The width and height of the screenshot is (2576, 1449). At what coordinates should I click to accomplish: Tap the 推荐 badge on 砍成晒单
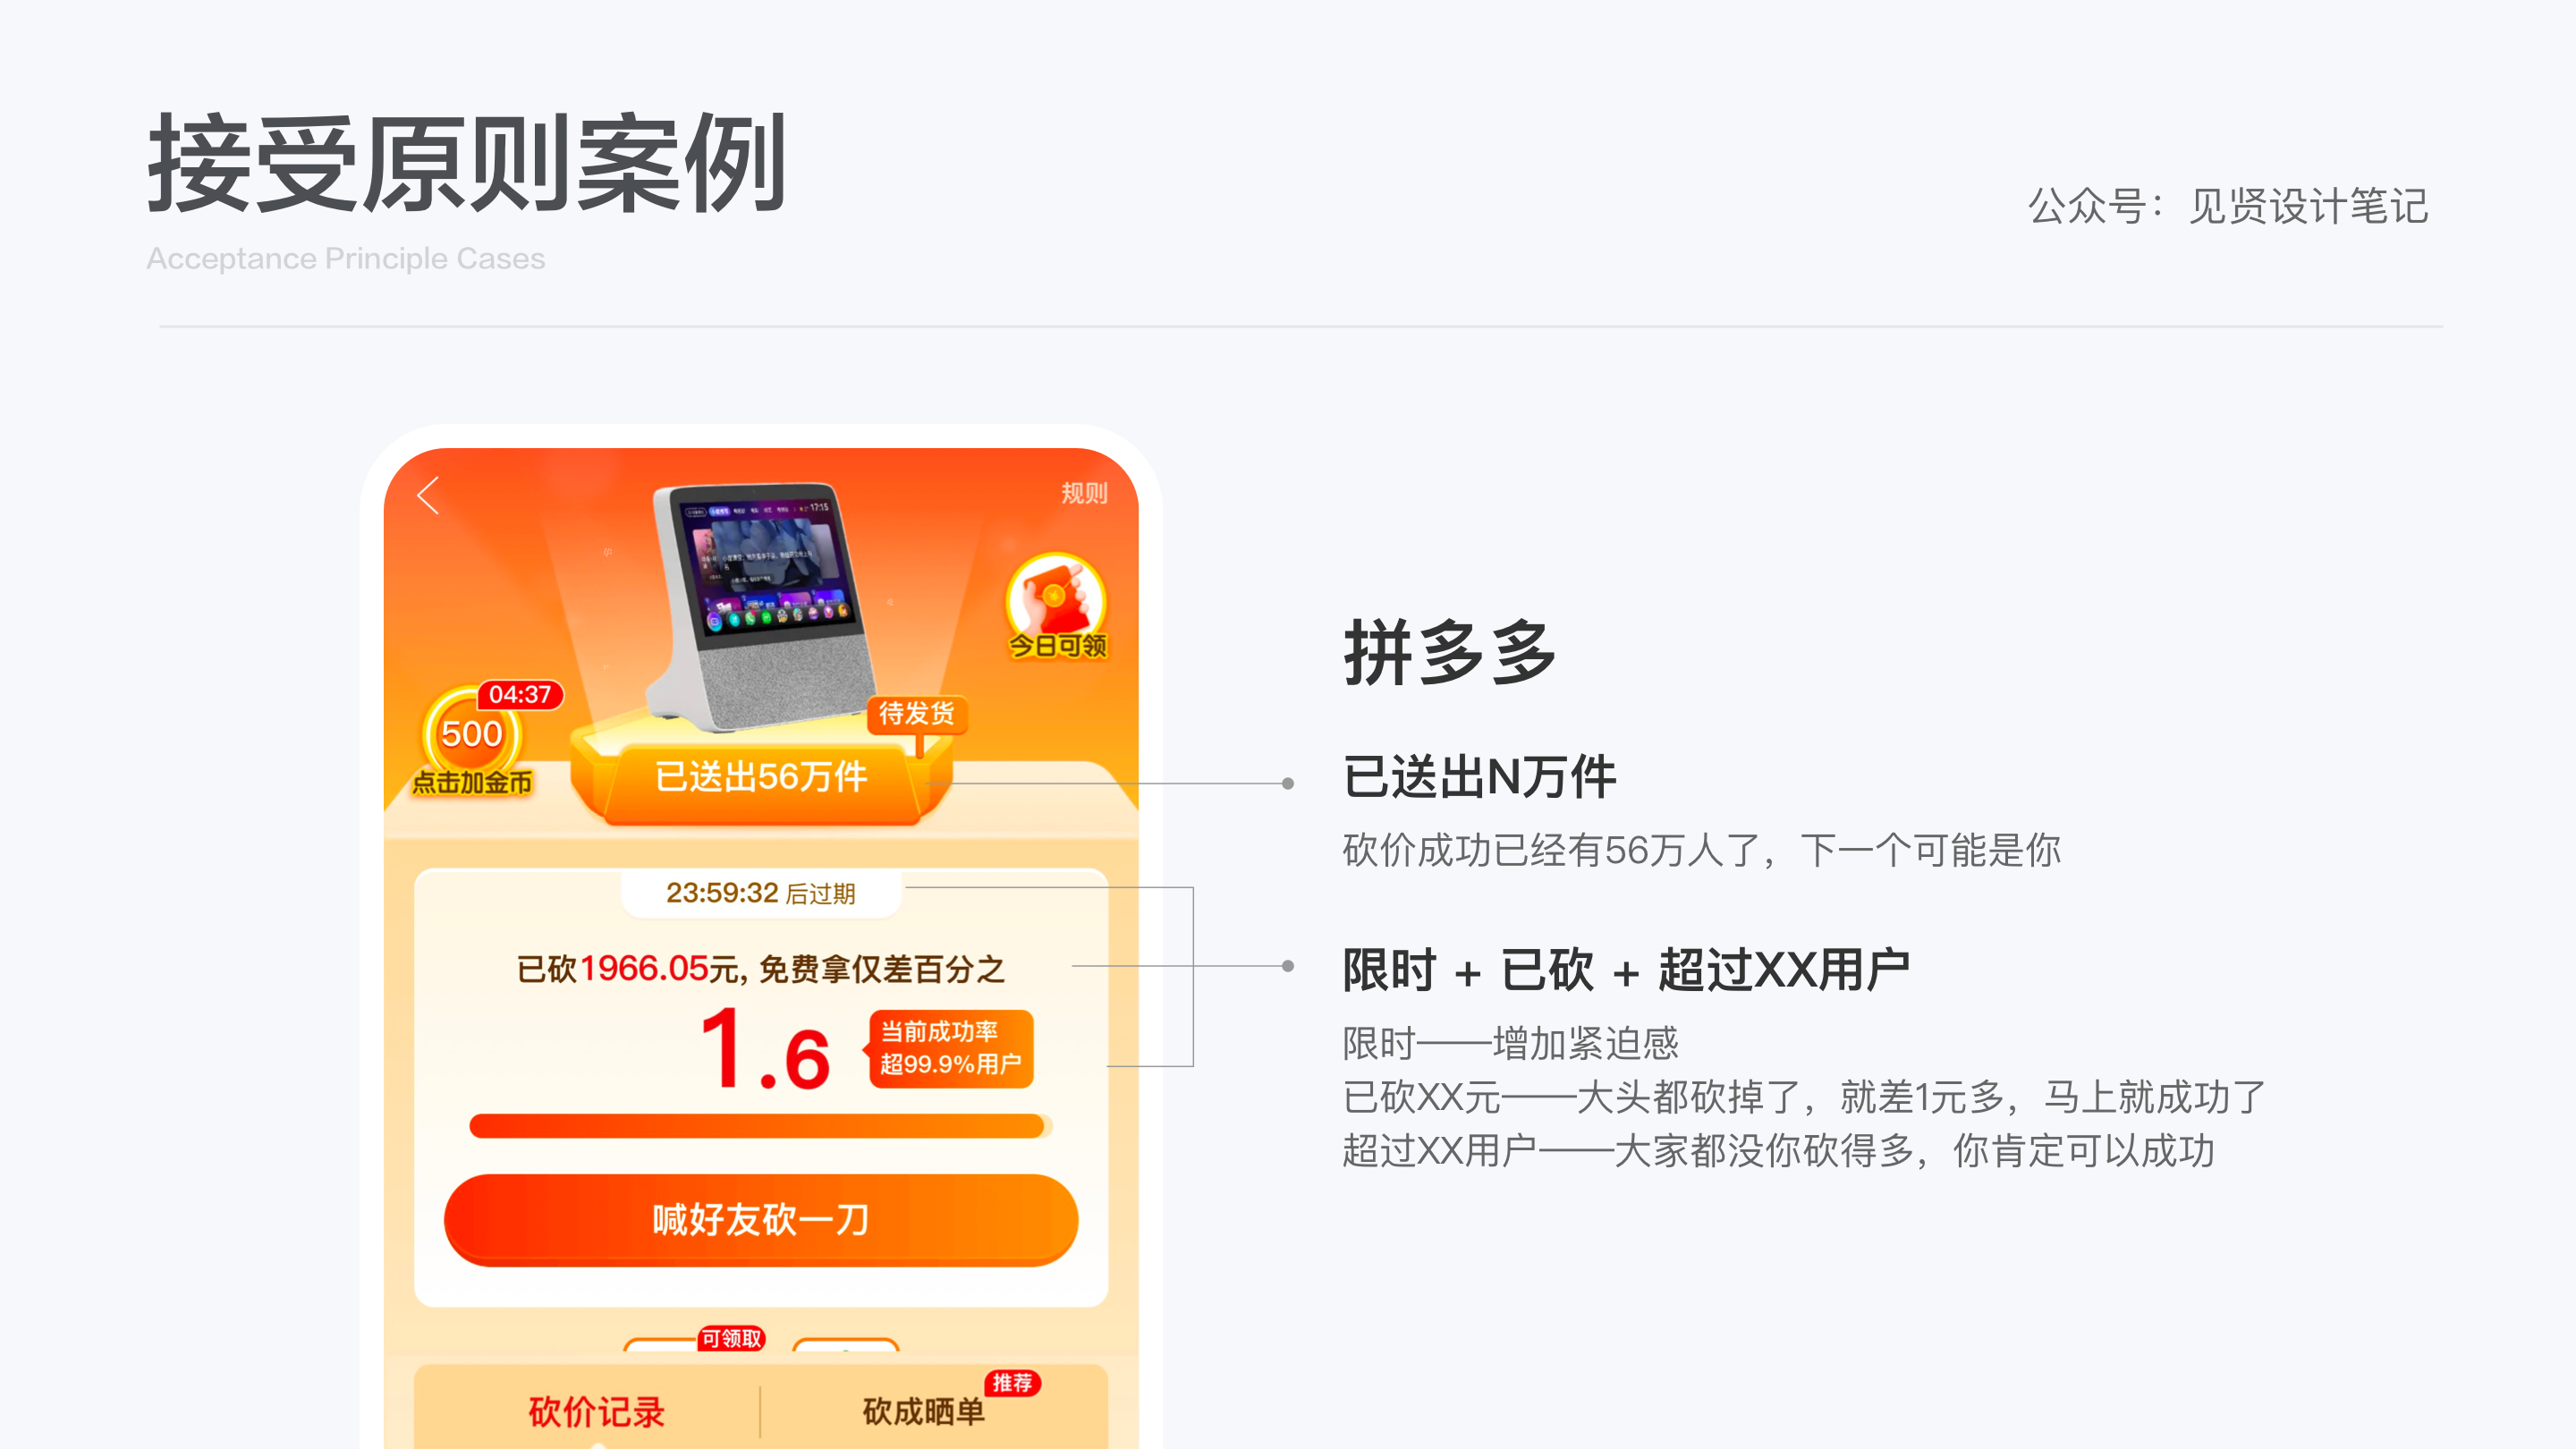(1012, 1383)
